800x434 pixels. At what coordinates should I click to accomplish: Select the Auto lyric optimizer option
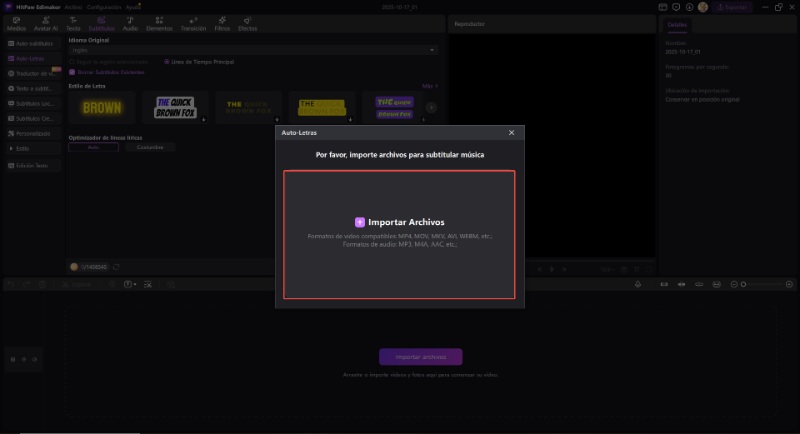pyautogui.click(x=93, y=147)
